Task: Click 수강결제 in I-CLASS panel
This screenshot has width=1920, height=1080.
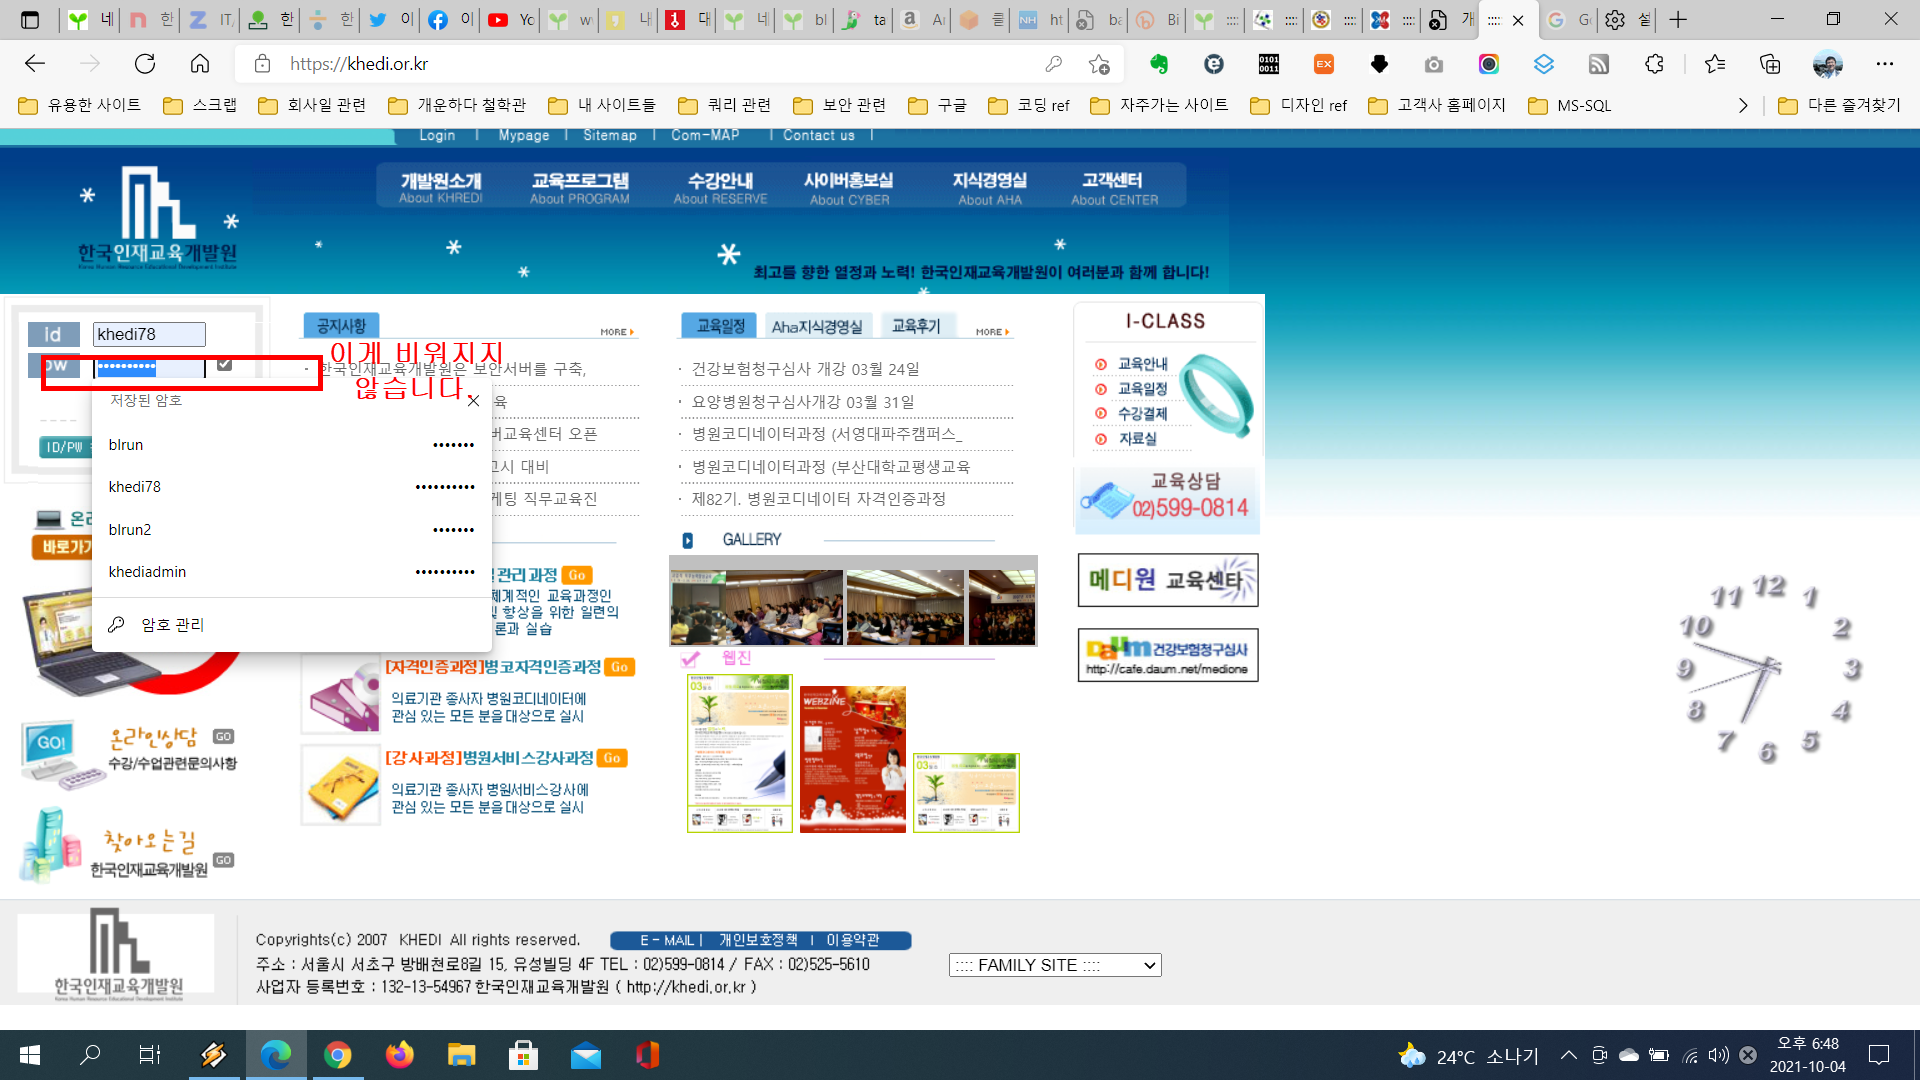Action: click(x=1142, y=413)
